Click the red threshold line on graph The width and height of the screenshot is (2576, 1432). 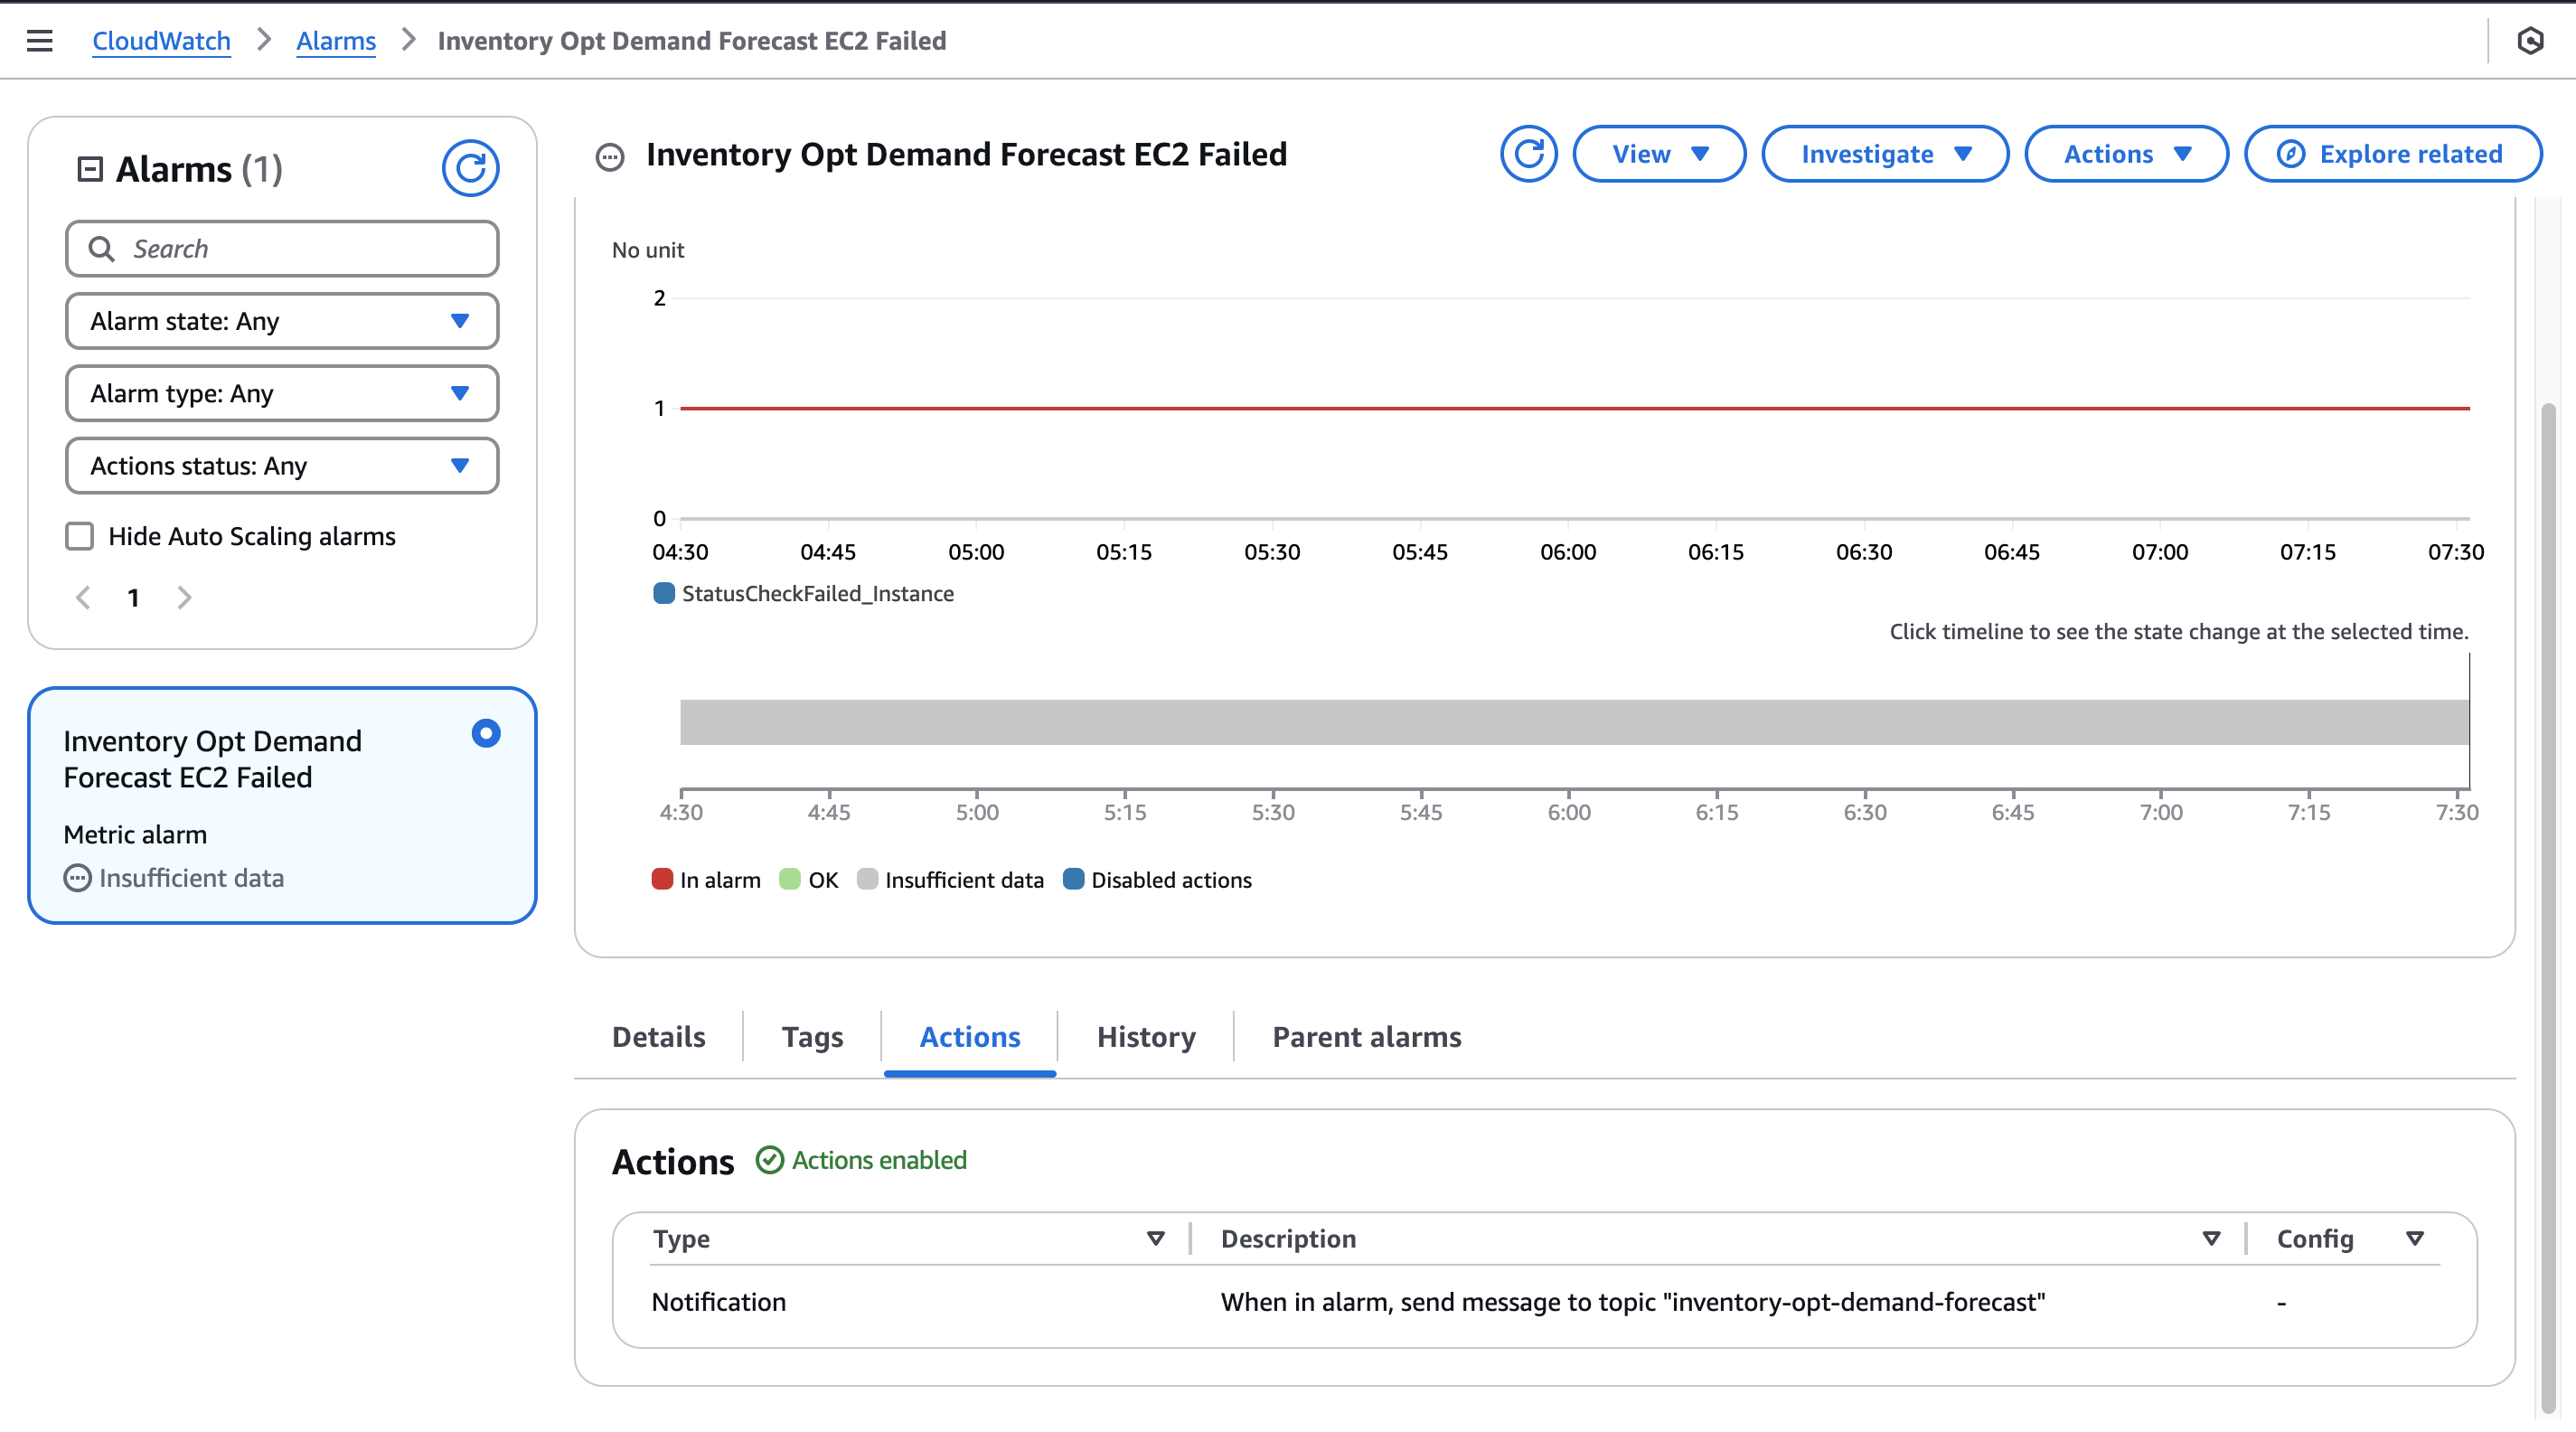1575,408
